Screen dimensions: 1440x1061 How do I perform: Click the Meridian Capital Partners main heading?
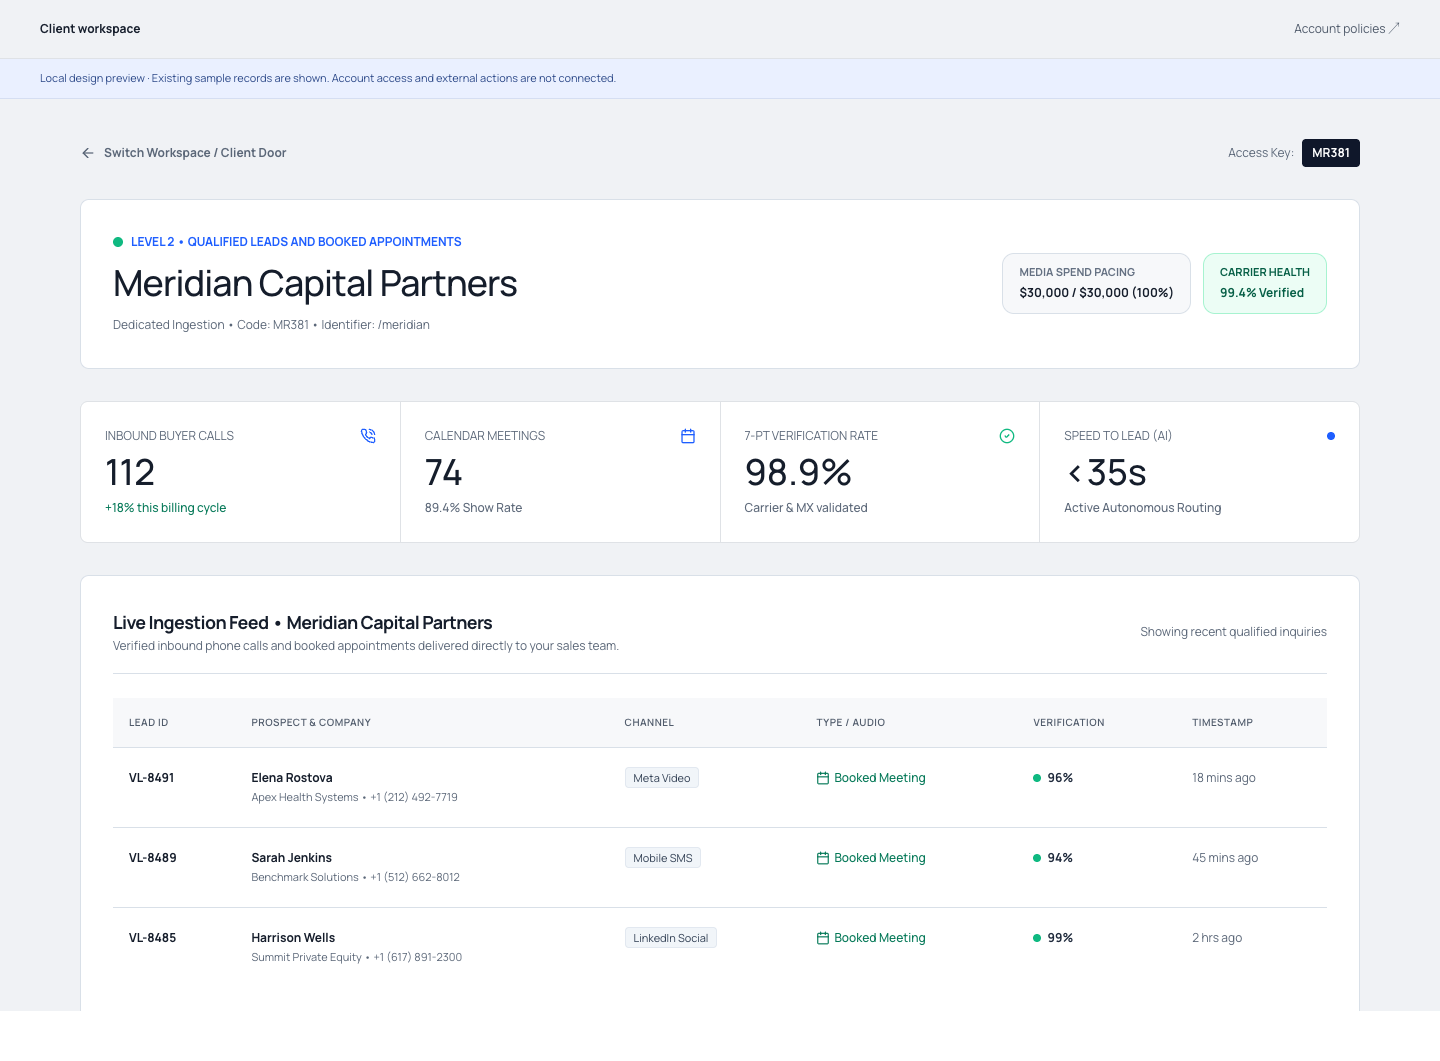(x=315, y=284)
